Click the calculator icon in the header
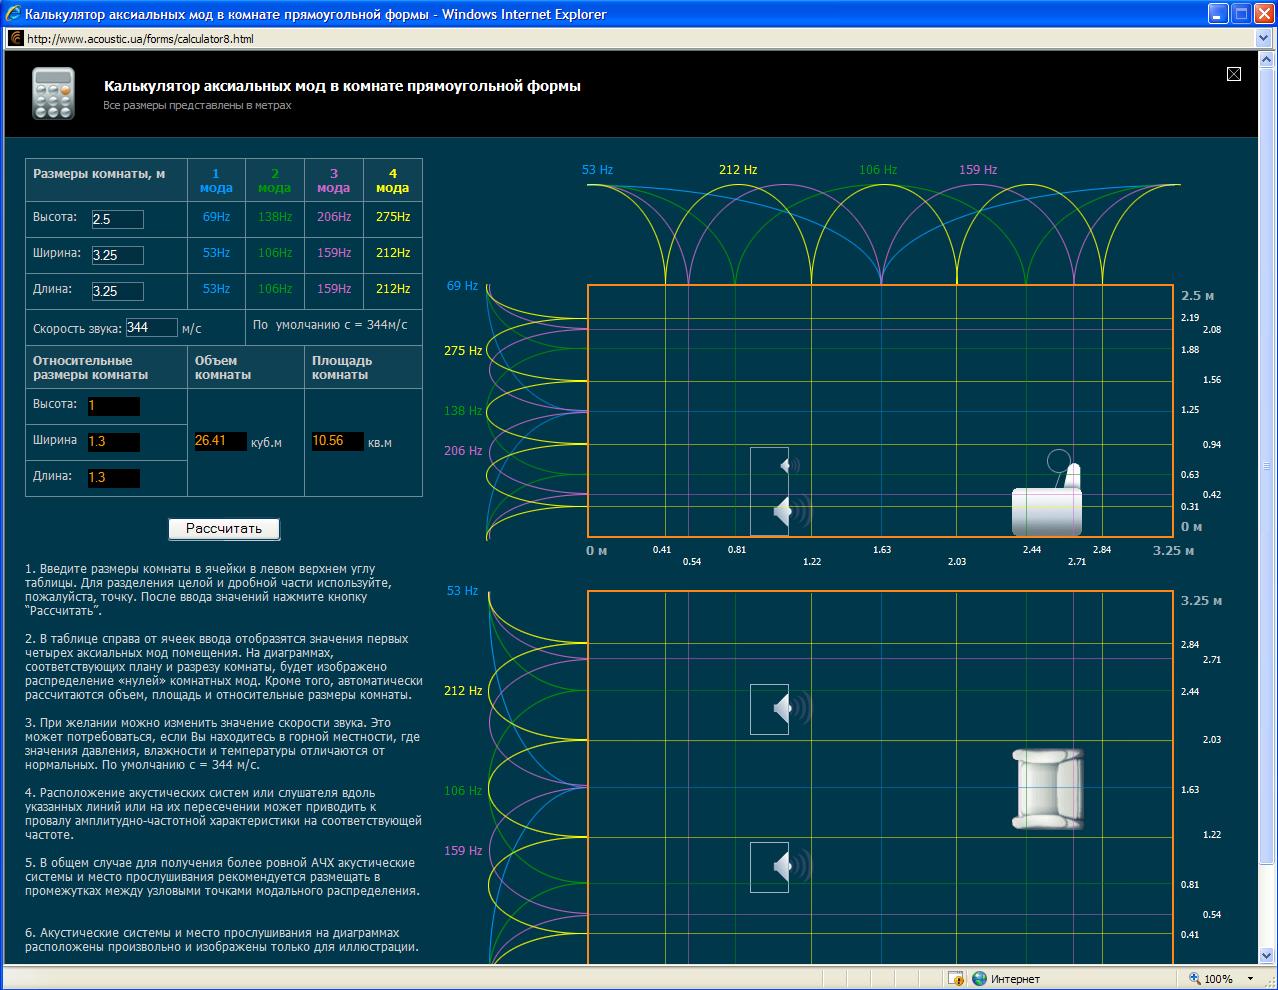Viewport: 1278px width, 990px height. tap(53, 94)
